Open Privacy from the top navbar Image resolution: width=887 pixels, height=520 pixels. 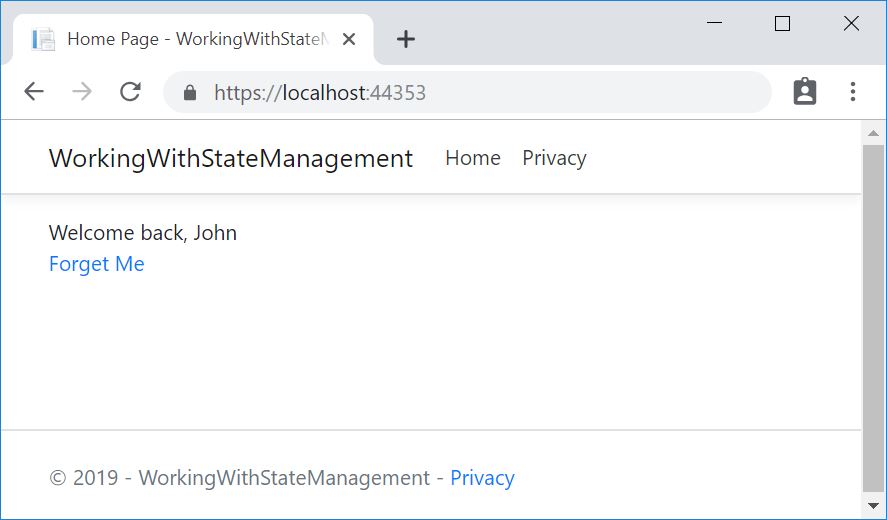tap(554, 158)
